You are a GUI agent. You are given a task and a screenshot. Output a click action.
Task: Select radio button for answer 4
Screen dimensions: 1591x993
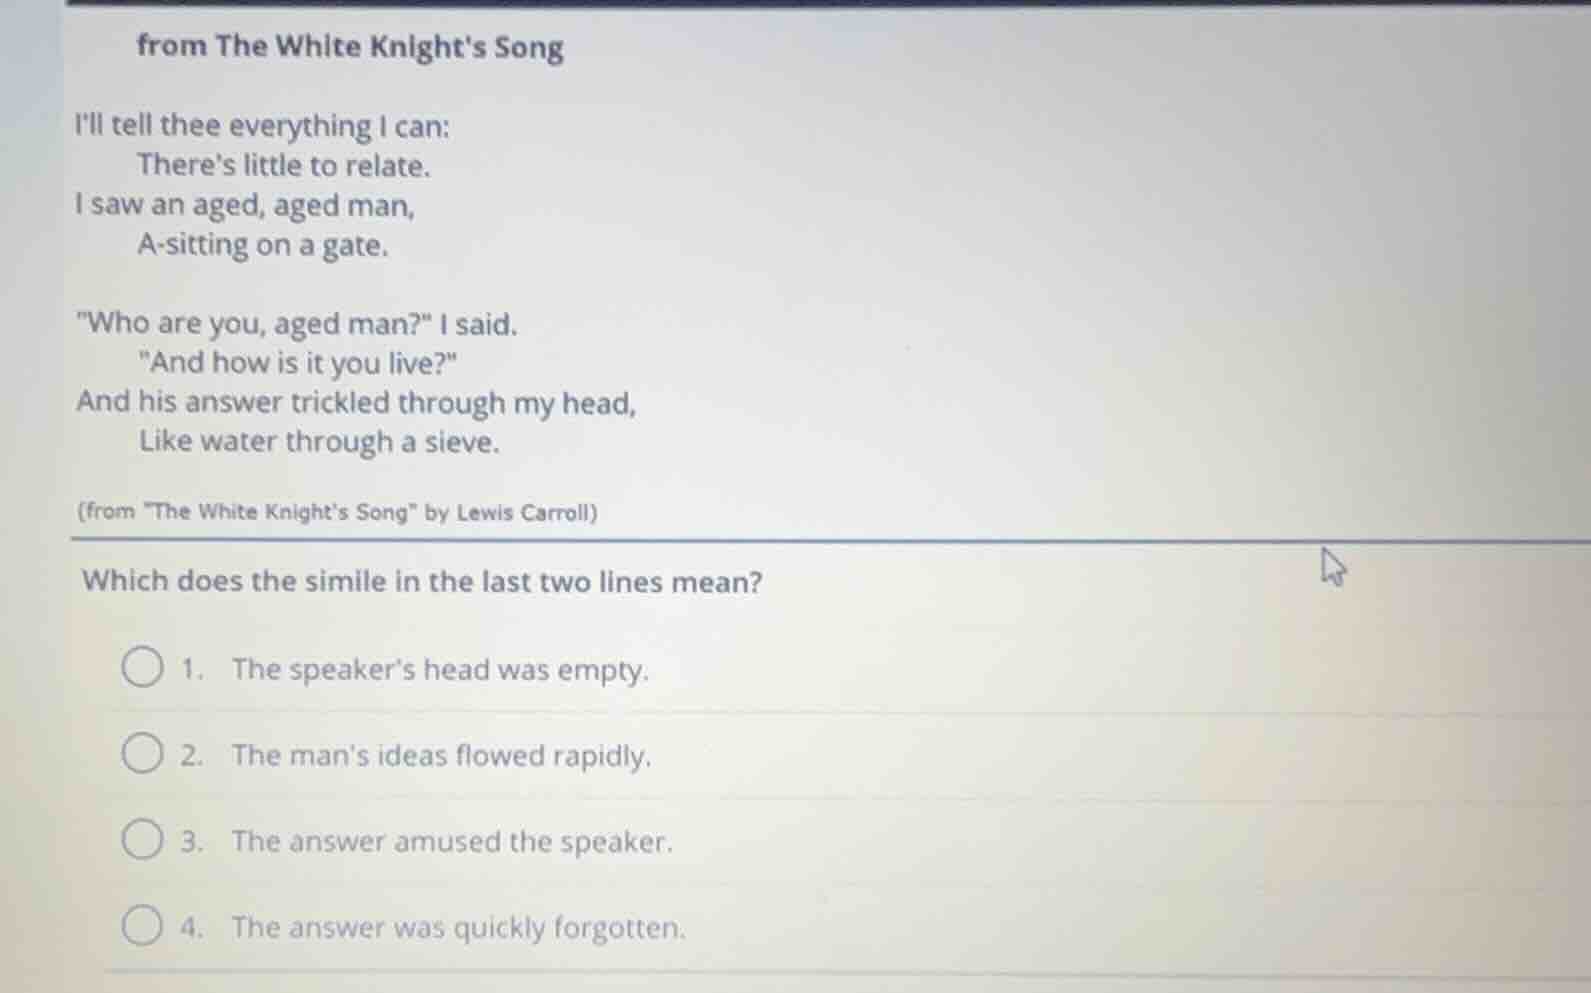tap(141, 924)
